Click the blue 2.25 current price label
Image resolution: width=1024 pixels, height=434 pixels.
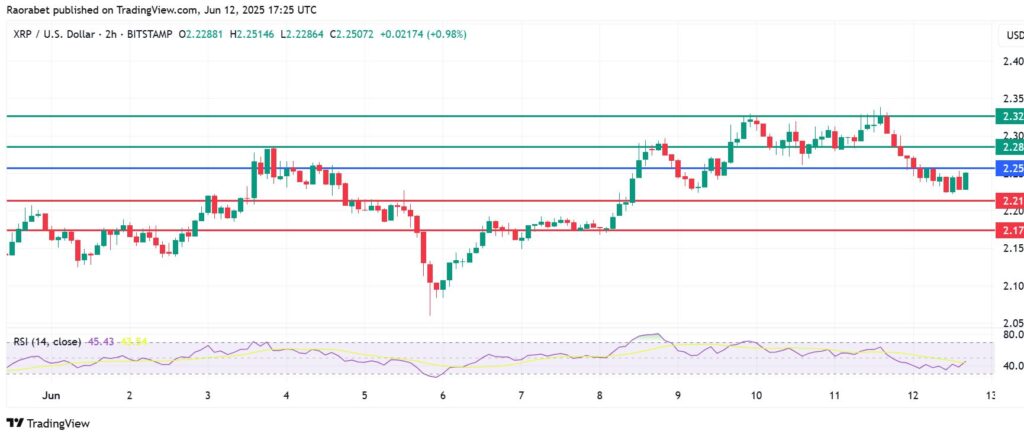(x=1008, y=169)
